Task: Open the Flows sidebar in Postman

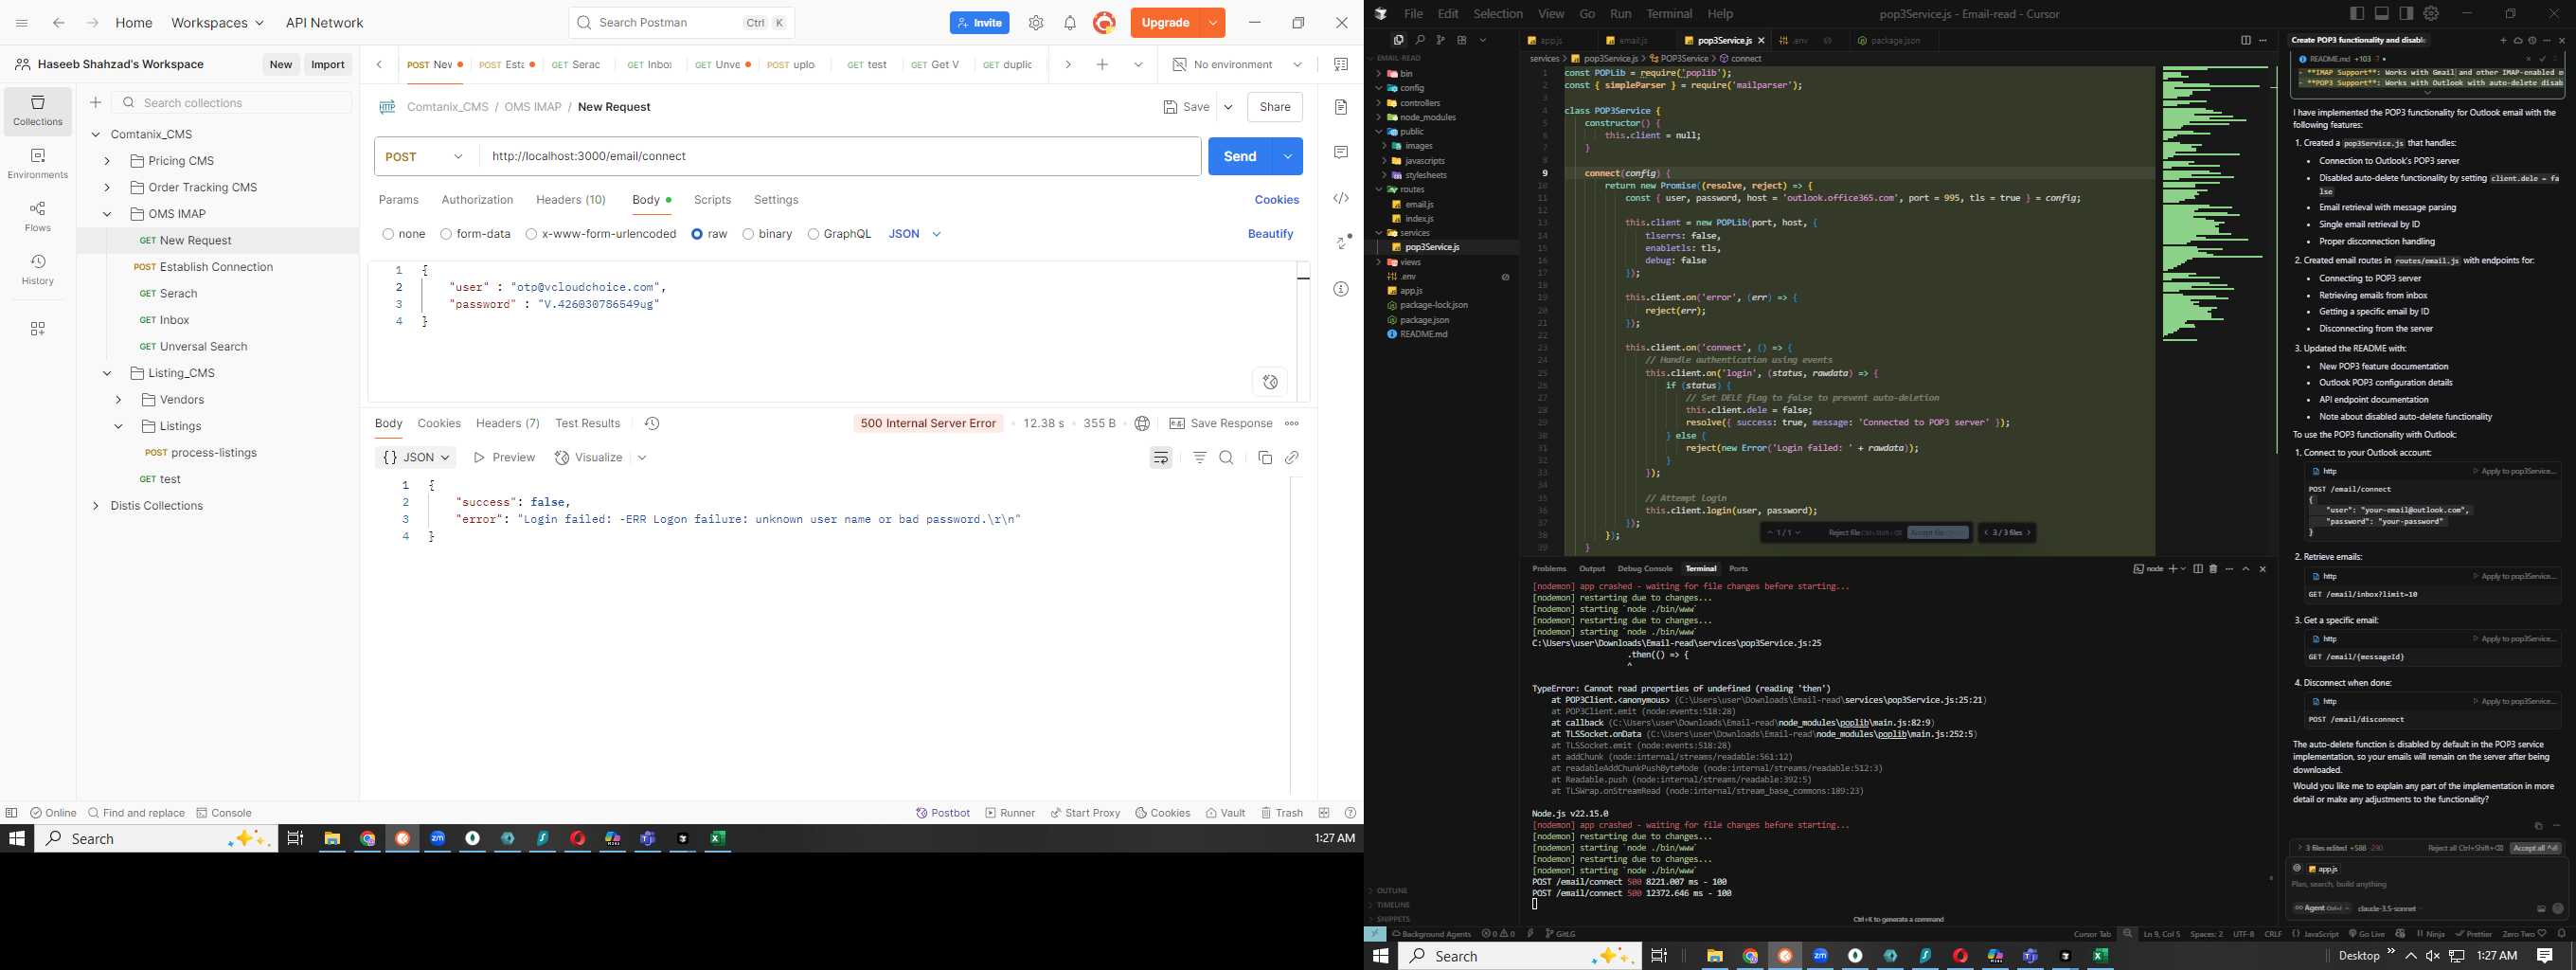Action: click(x=38, y=217)
